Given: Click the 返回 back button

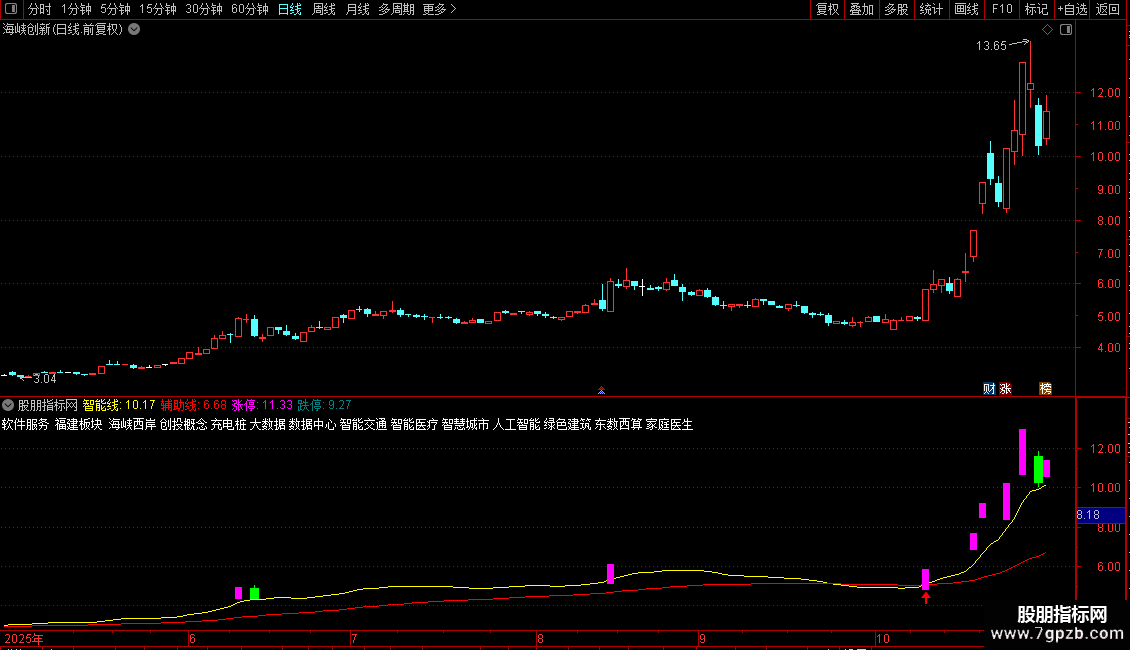Looking at the screenshot, I should (x=1108, y=9).
